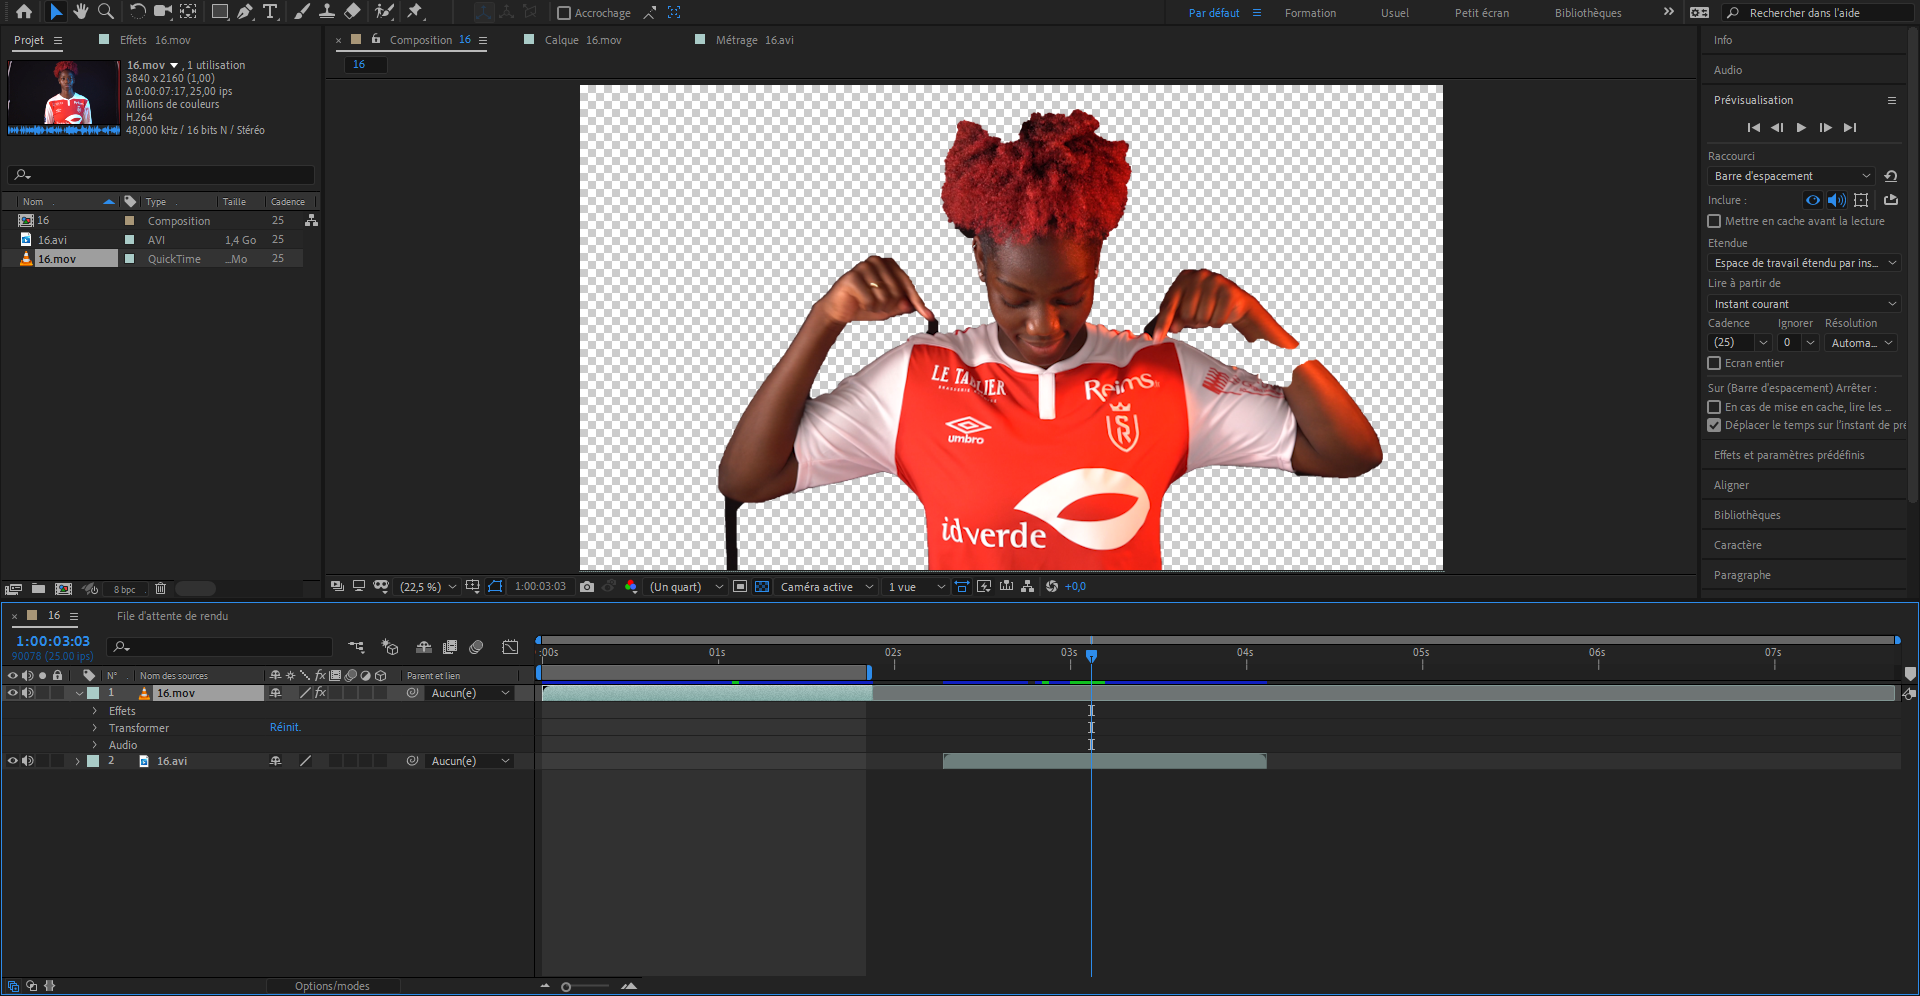Screen dimensions: 1920x996
Task: Select the Rotation tool
Action: (x=137, y=12)
